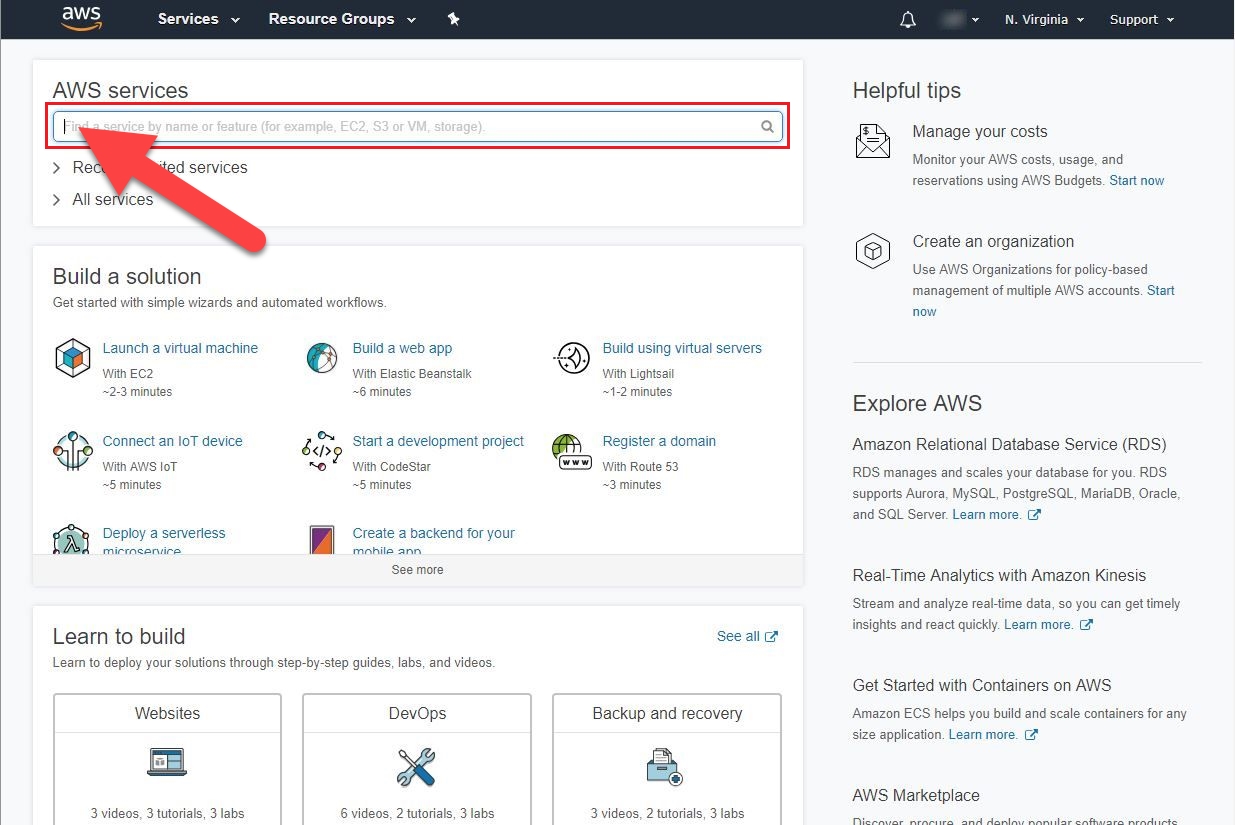Expand the All services section

pyautogui.click(x=112, y=200)
